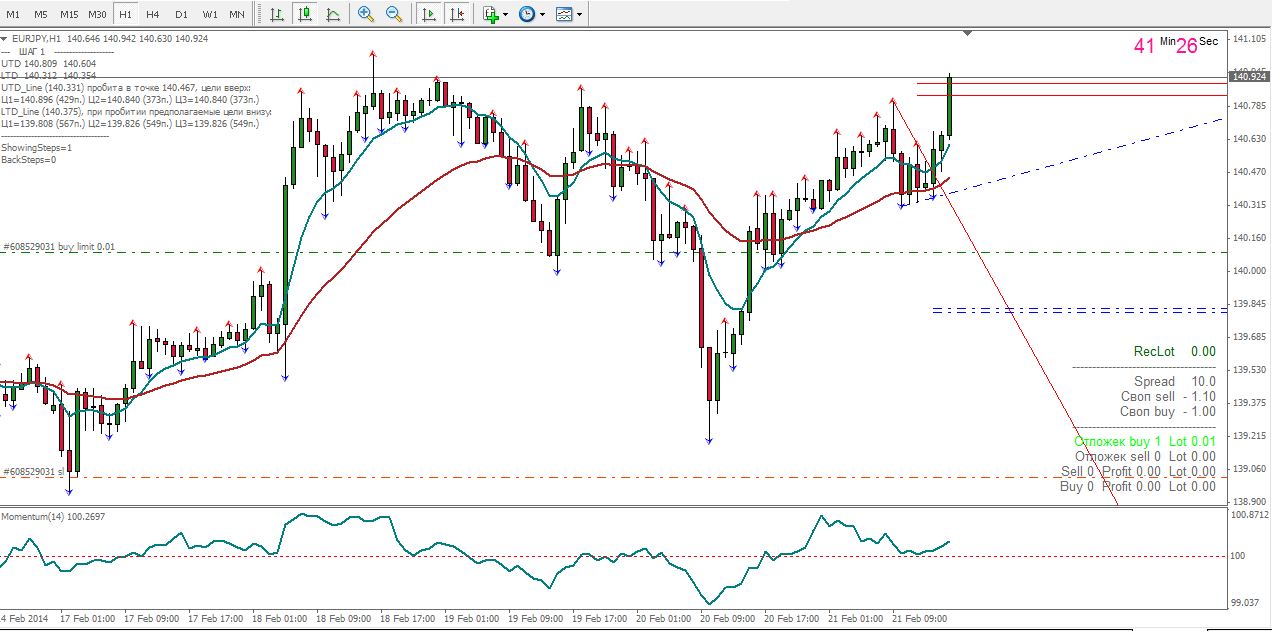The height and width of the screenshot is (631, 1272).
Task: Click the 140.000 price scale label
Action: (1249, 270)
